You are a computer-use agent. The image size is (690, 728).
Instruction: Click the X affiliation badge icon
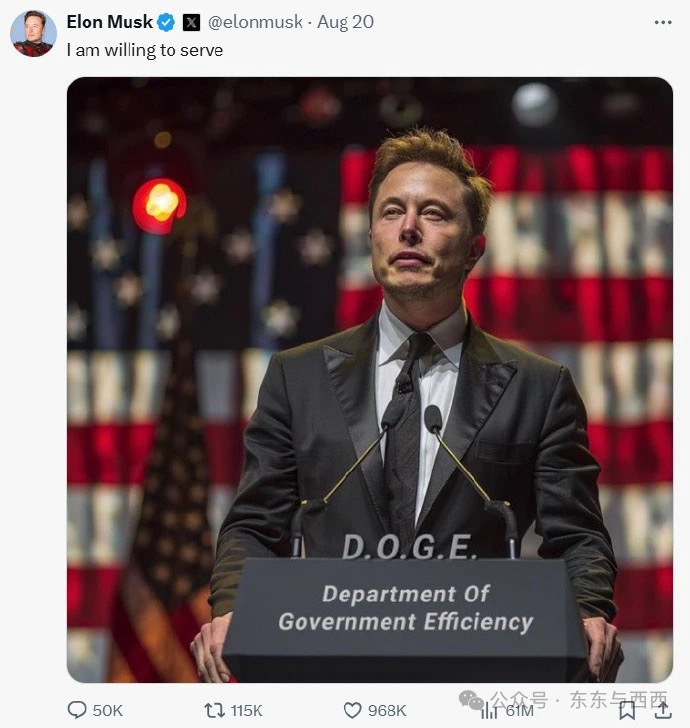[x=191, y=22]
